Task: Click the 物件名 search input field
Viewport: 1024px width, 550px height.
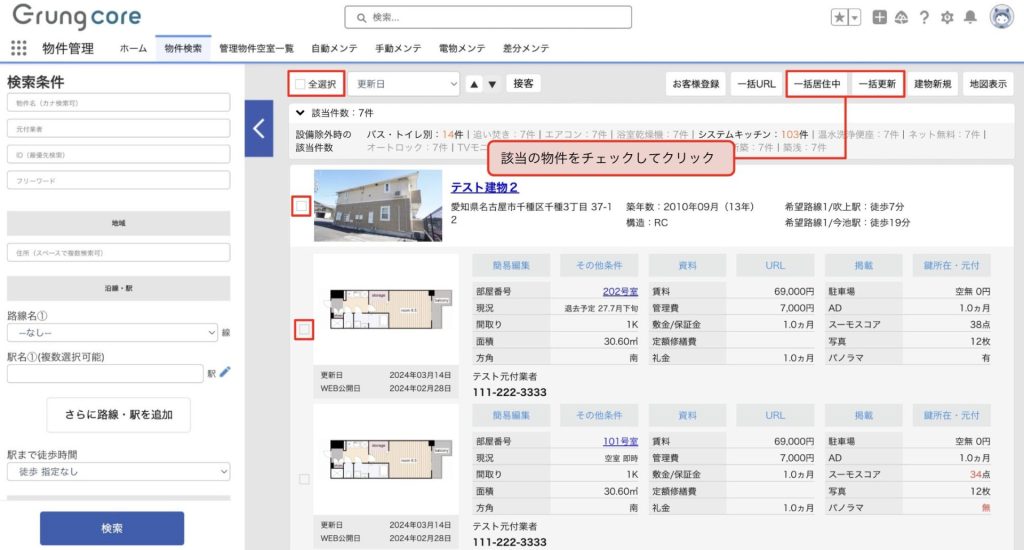Action: pyautogui.click(x=118, y=103)
